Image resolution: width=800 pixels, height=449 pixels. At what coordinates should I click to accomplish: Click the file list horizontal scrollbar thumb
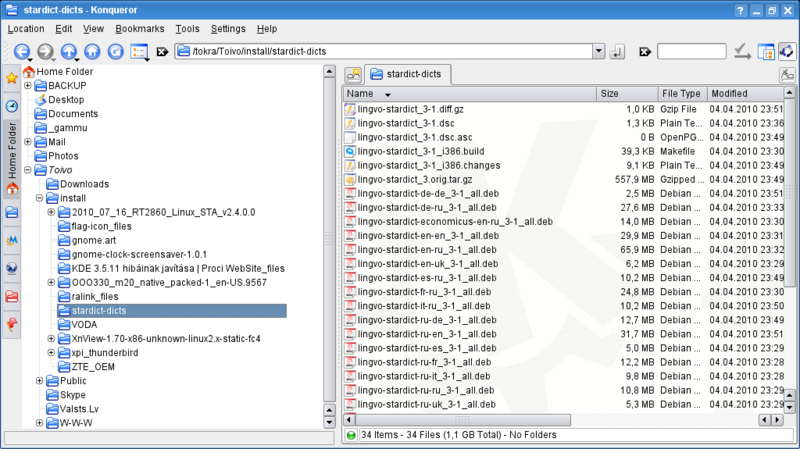pyautogui.click(x=462, y=420)
